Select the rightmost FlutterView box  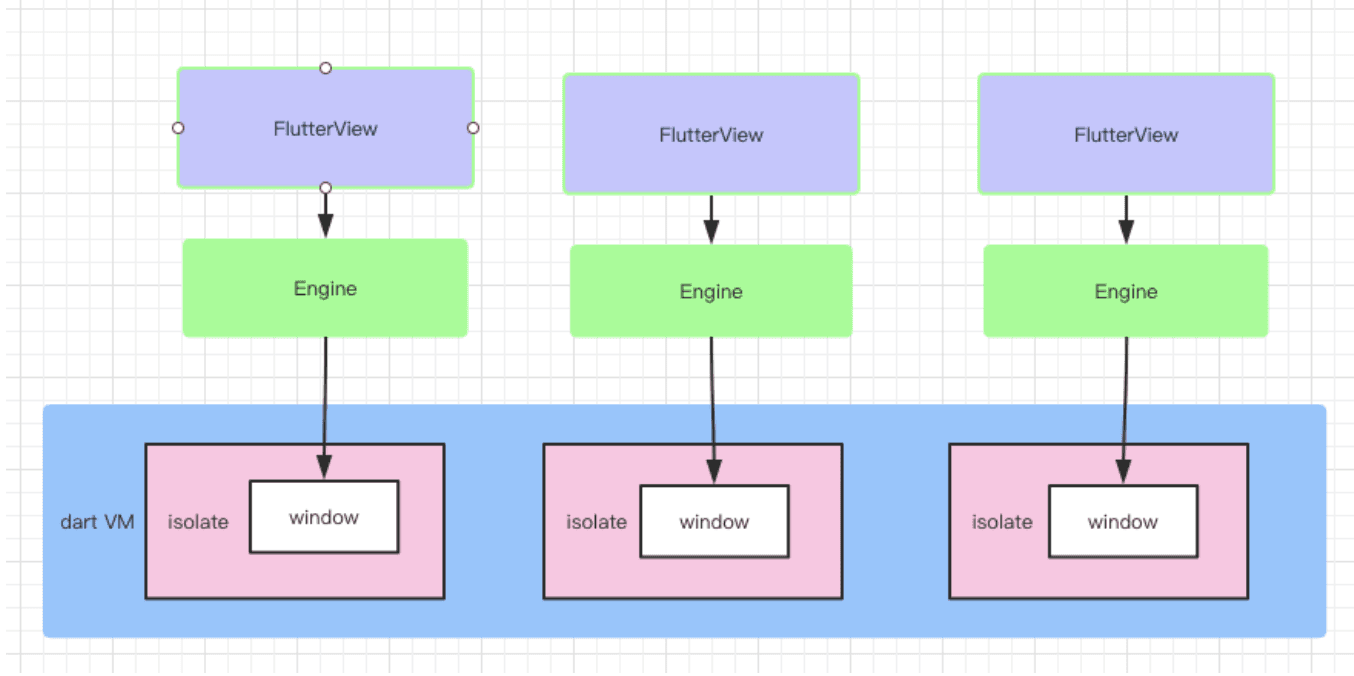tap(1126, 134)
